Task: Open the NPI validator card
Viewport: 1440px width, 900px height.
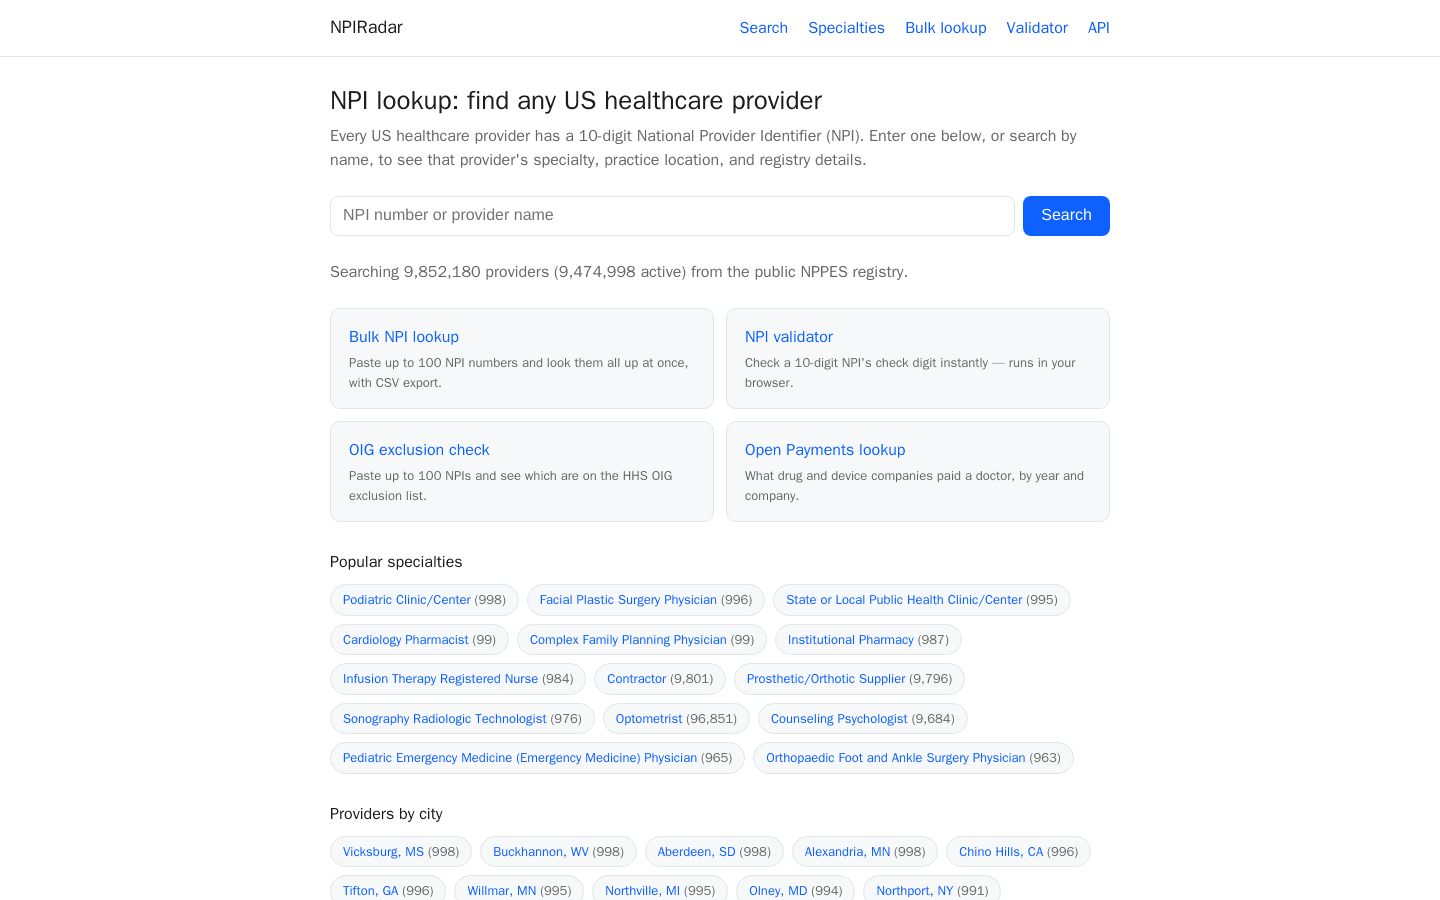Action: 918,358
